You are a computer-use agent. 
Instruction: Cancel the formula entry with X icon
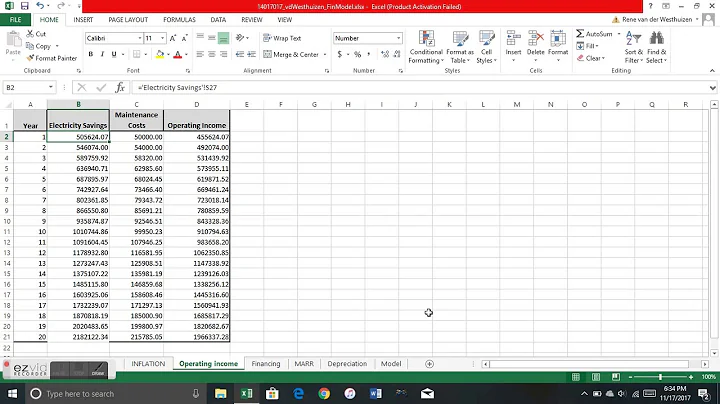(82, 87)
